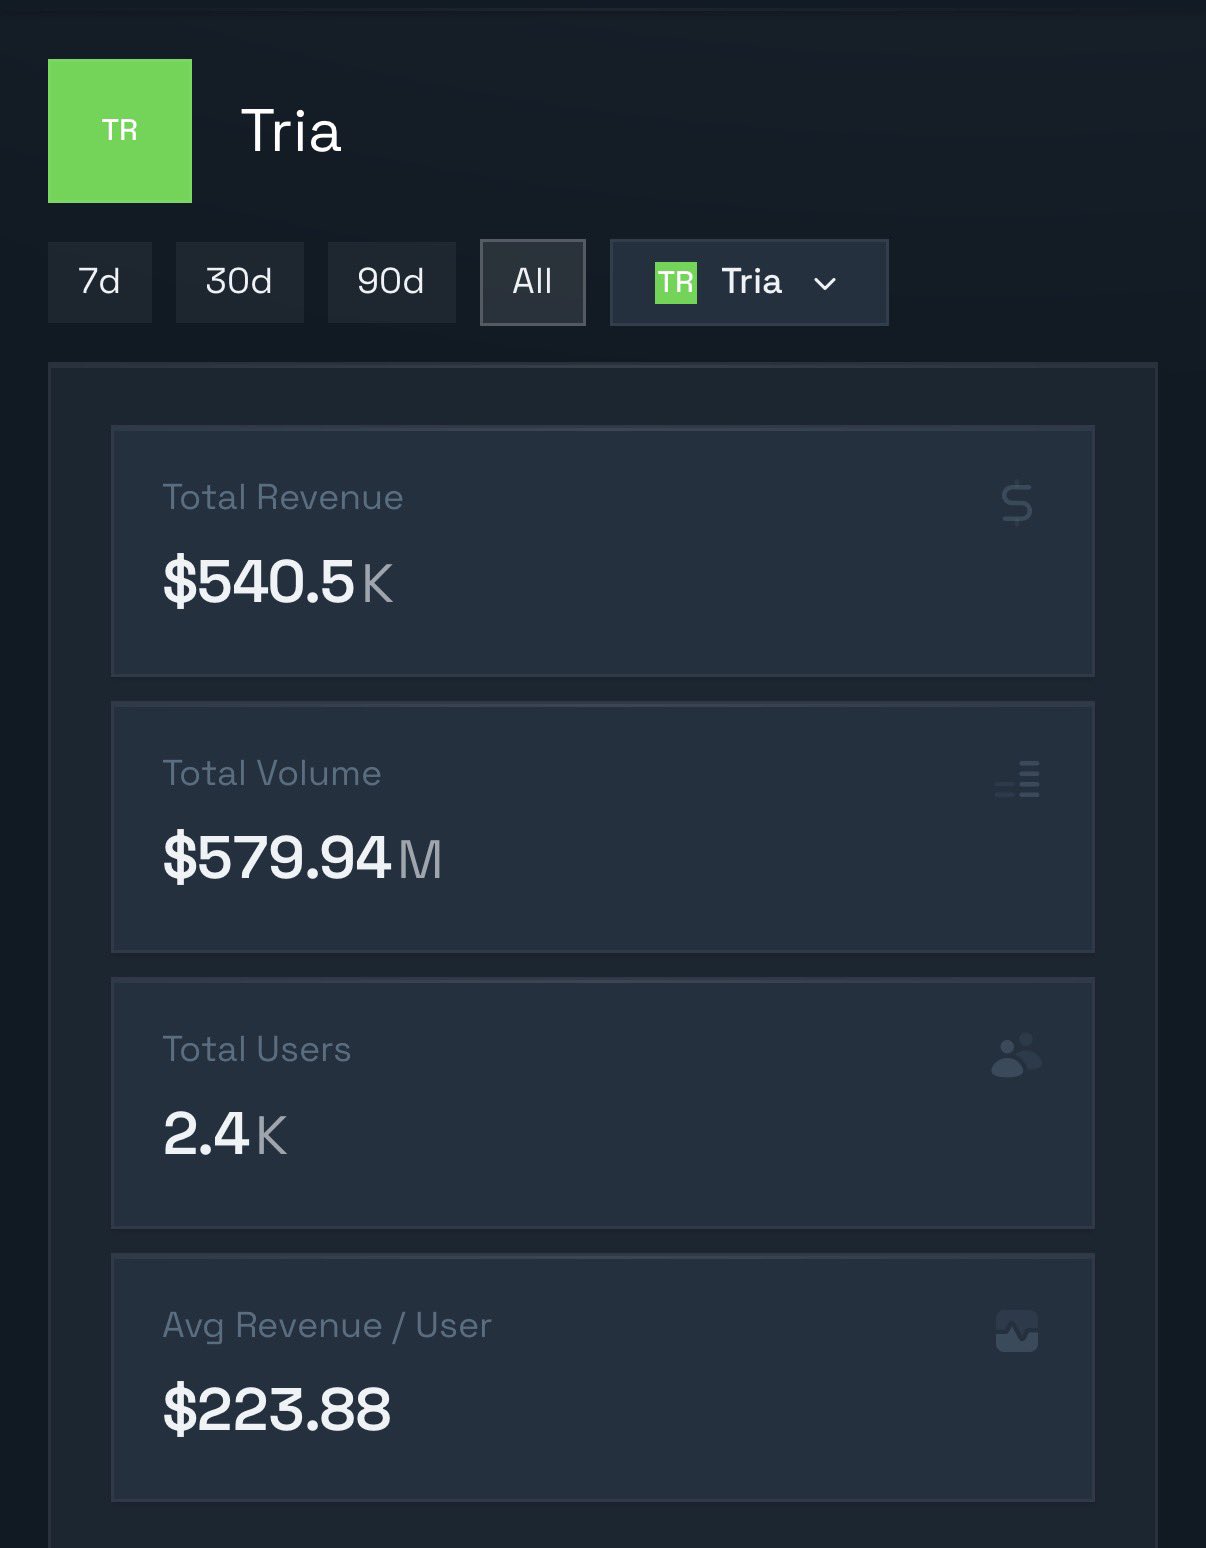Viewport: 1206px width, 1548px height.
Task: Click the $223.88 average revenue value
Action: tap(277, 1409)
